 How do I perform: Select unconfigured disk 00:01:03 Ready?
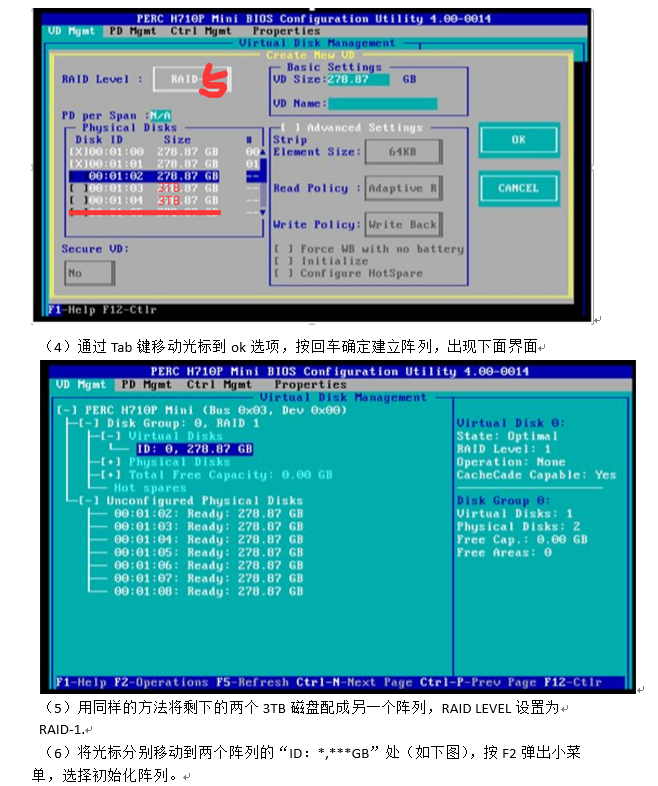coord(208,526)
